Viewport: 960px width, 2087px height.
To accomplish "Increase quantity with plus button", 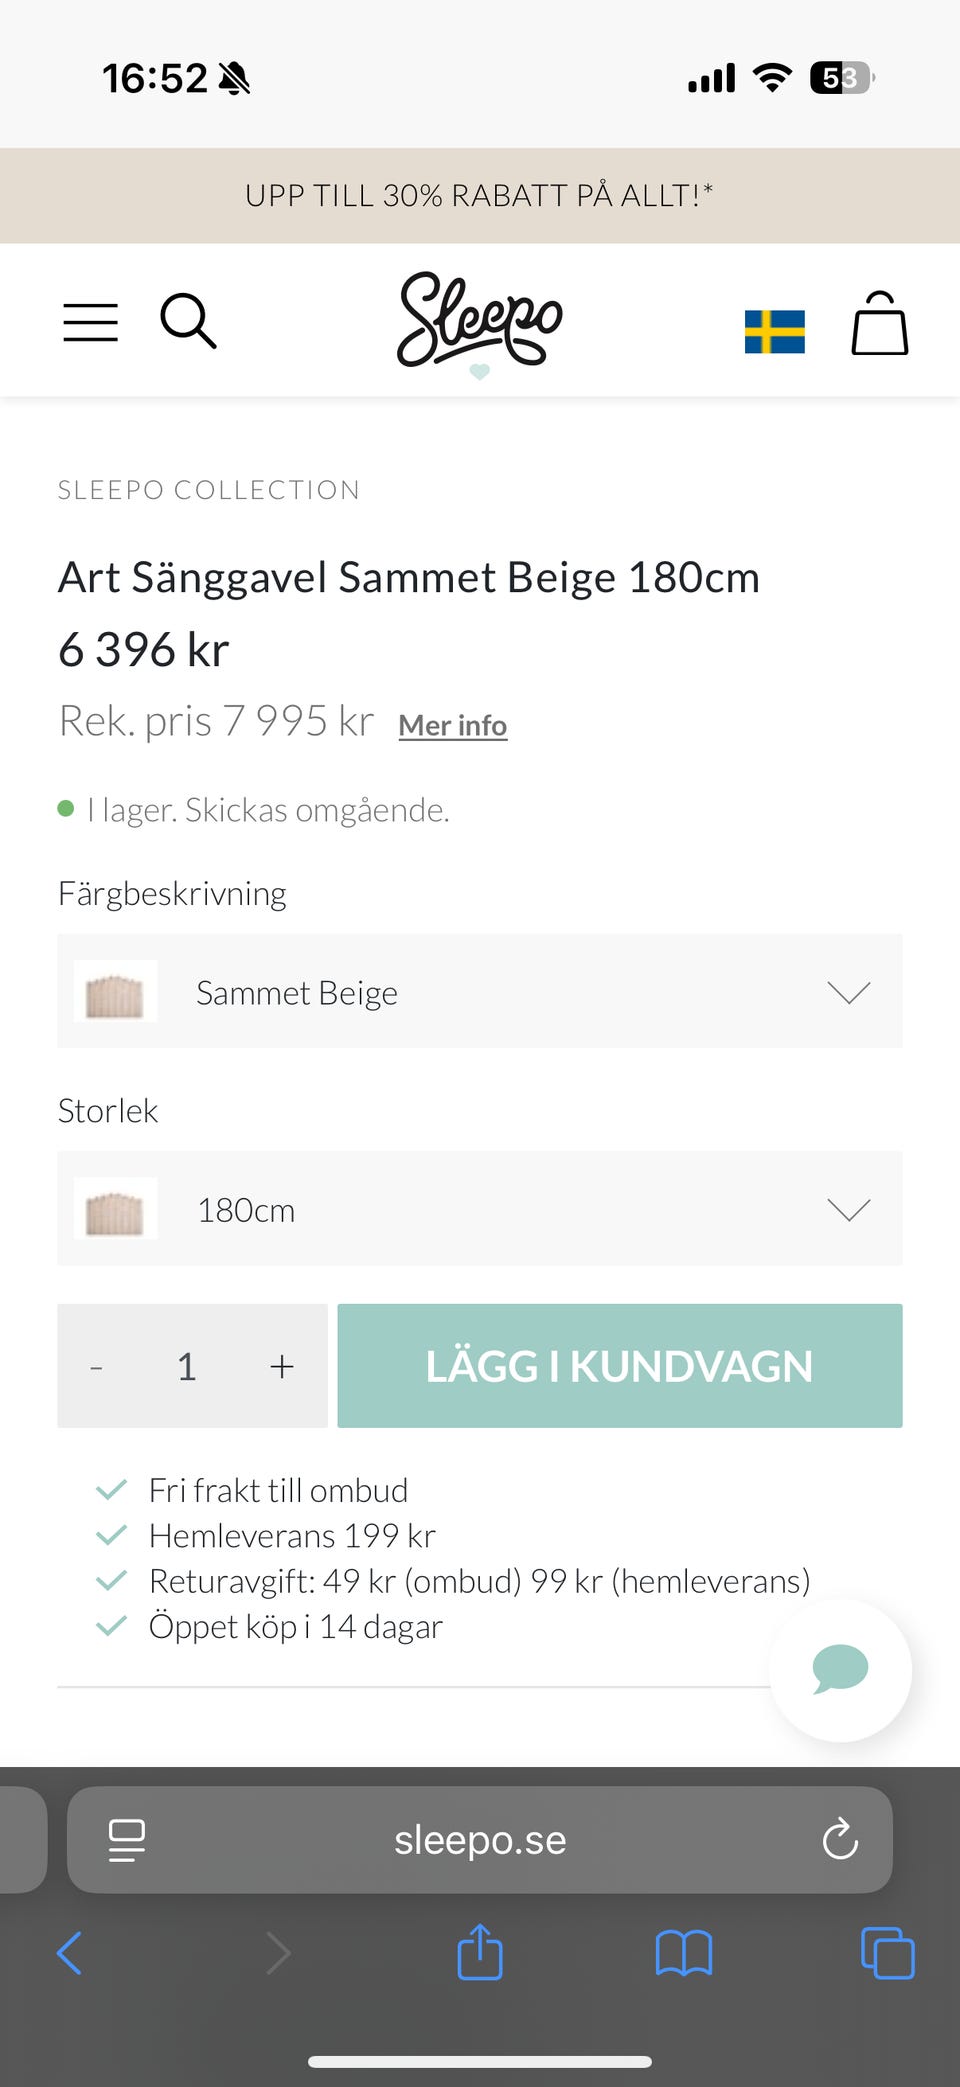I will (x=282, y=1366).
